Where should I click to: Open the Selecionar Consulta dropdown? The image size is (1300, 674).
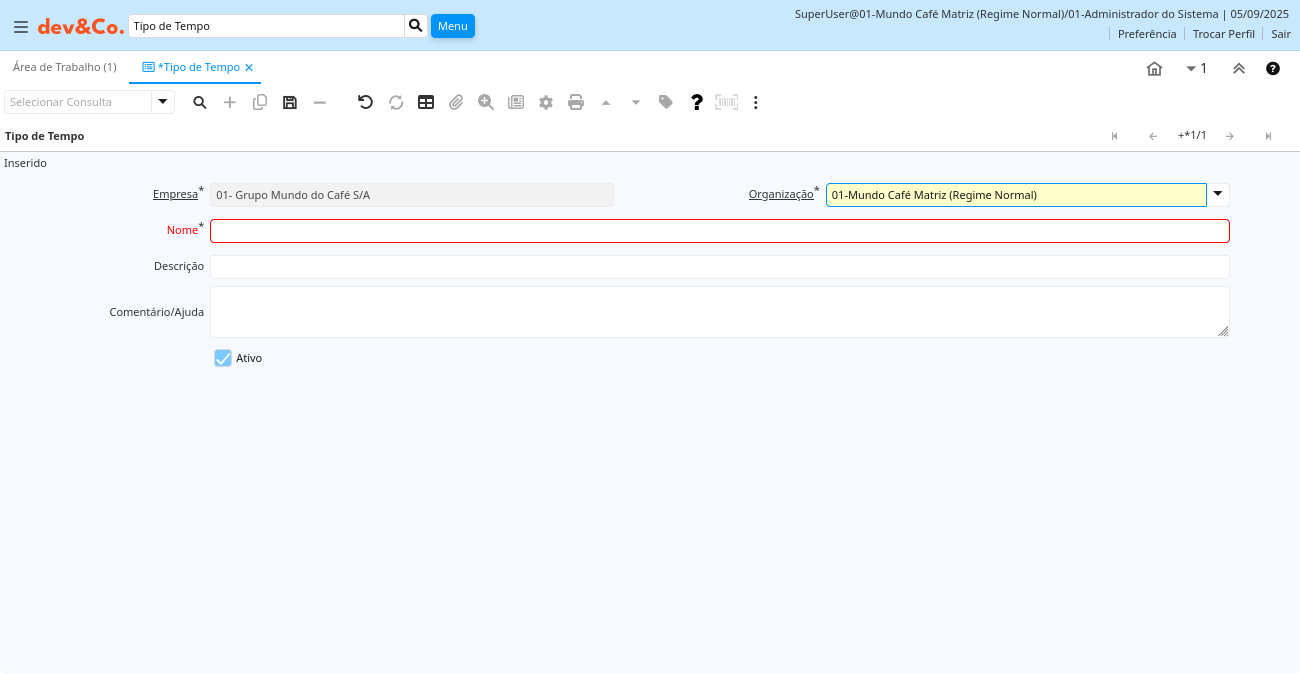click(x=163, y=102)
